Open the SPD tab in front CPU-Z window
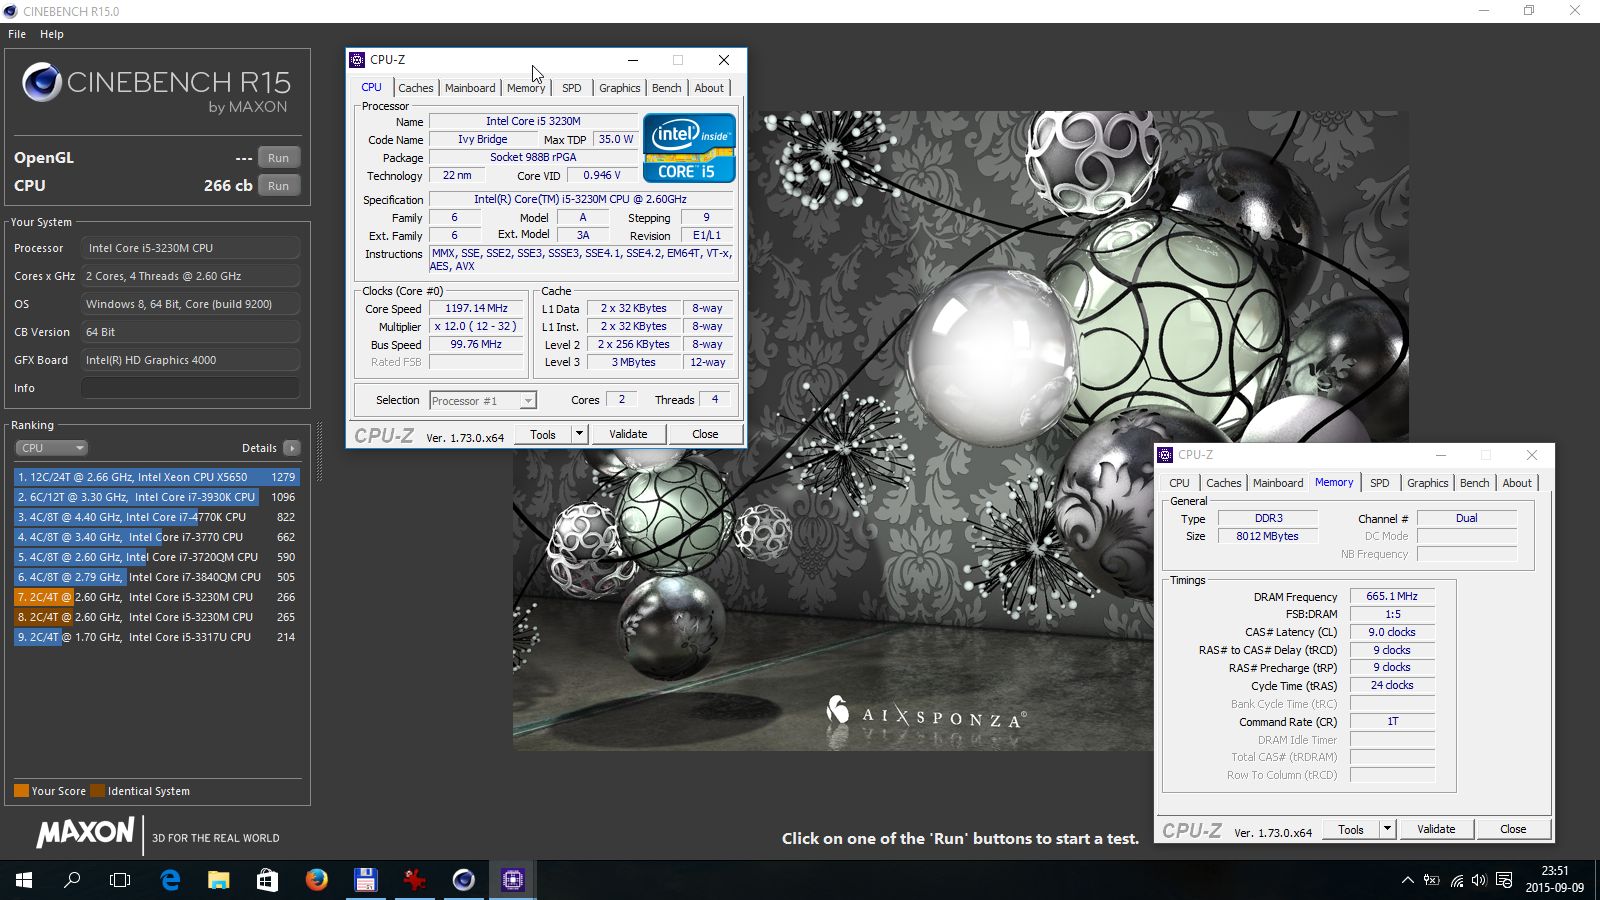Screen dimensions: 1600x900 pos(571,88)
